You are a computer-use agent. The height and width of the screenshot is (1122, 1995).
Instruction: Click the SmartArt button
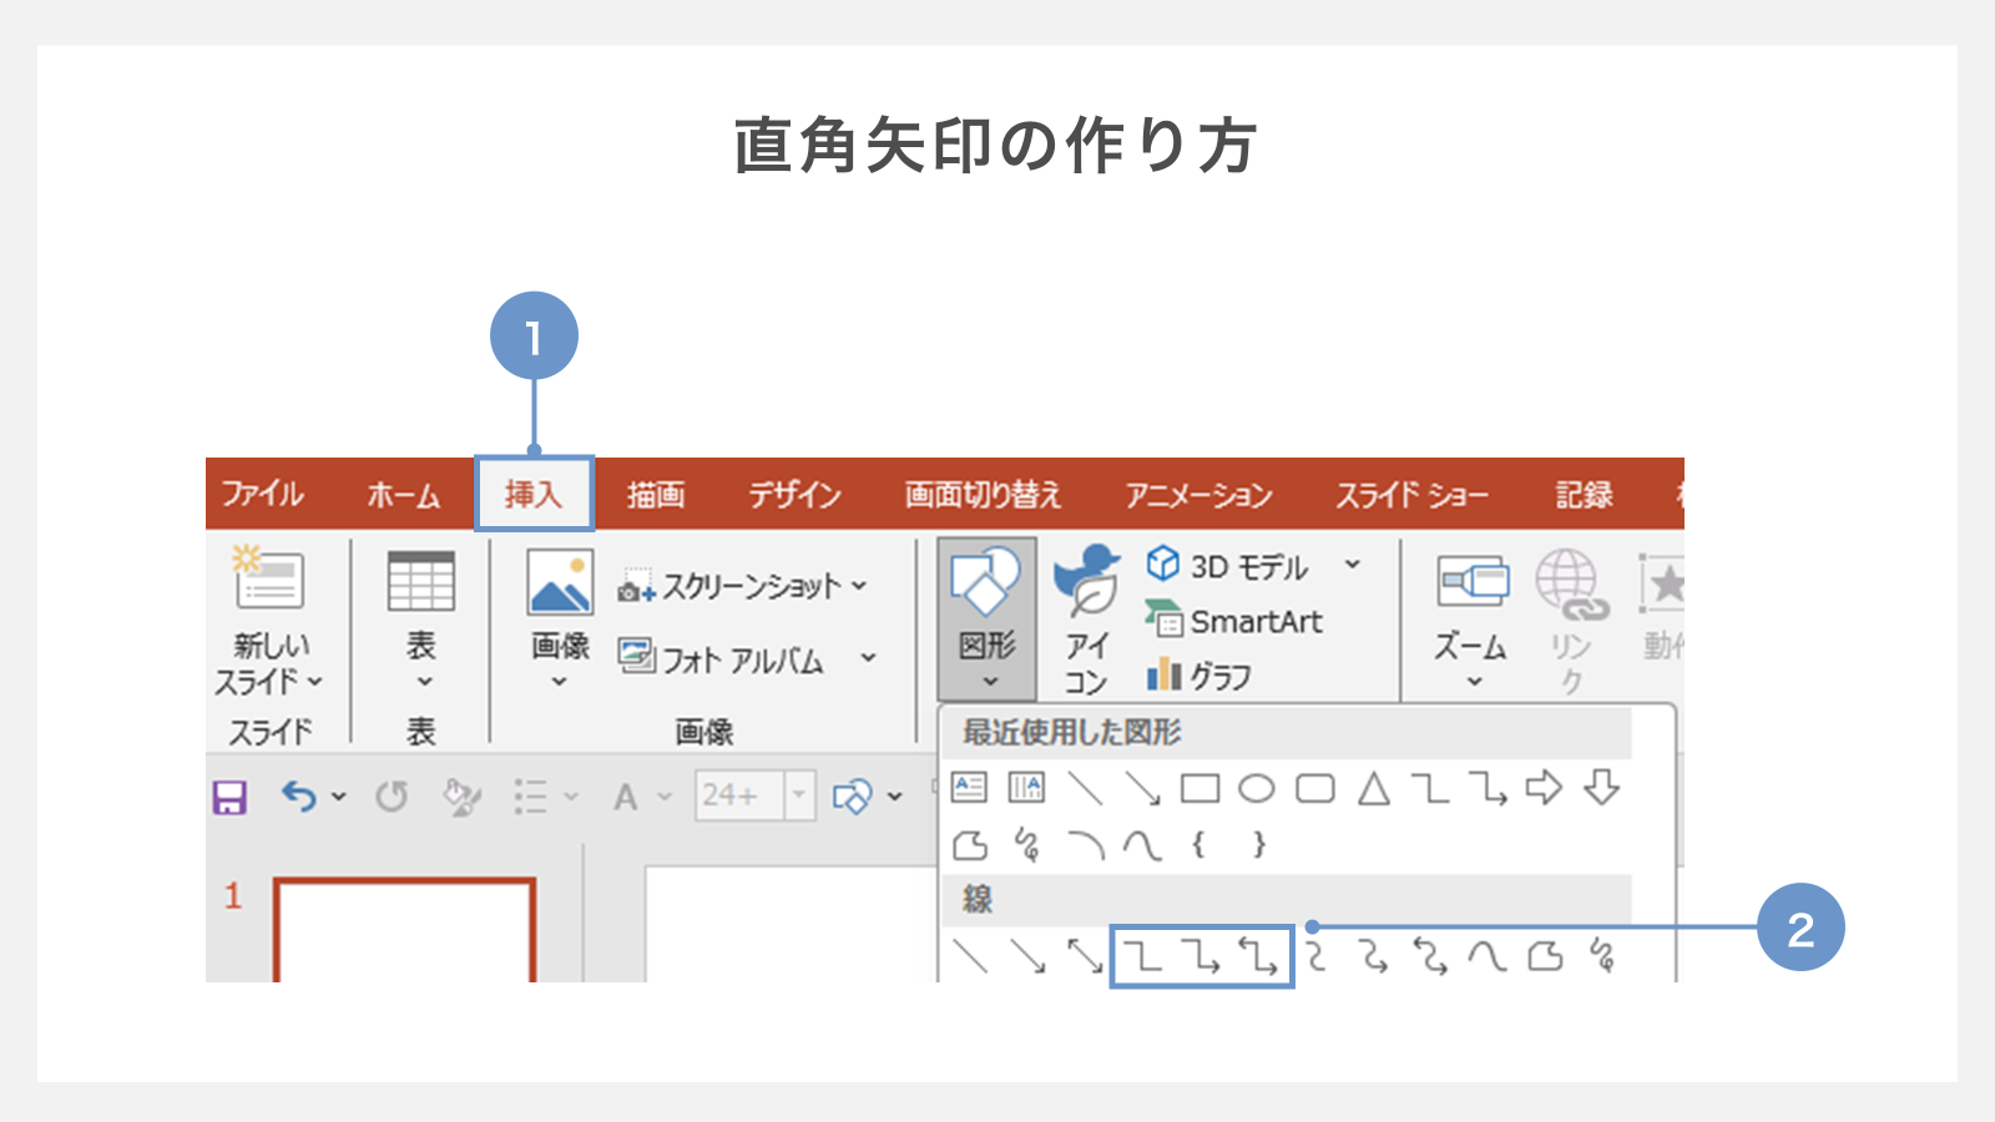click(1235, 622)
